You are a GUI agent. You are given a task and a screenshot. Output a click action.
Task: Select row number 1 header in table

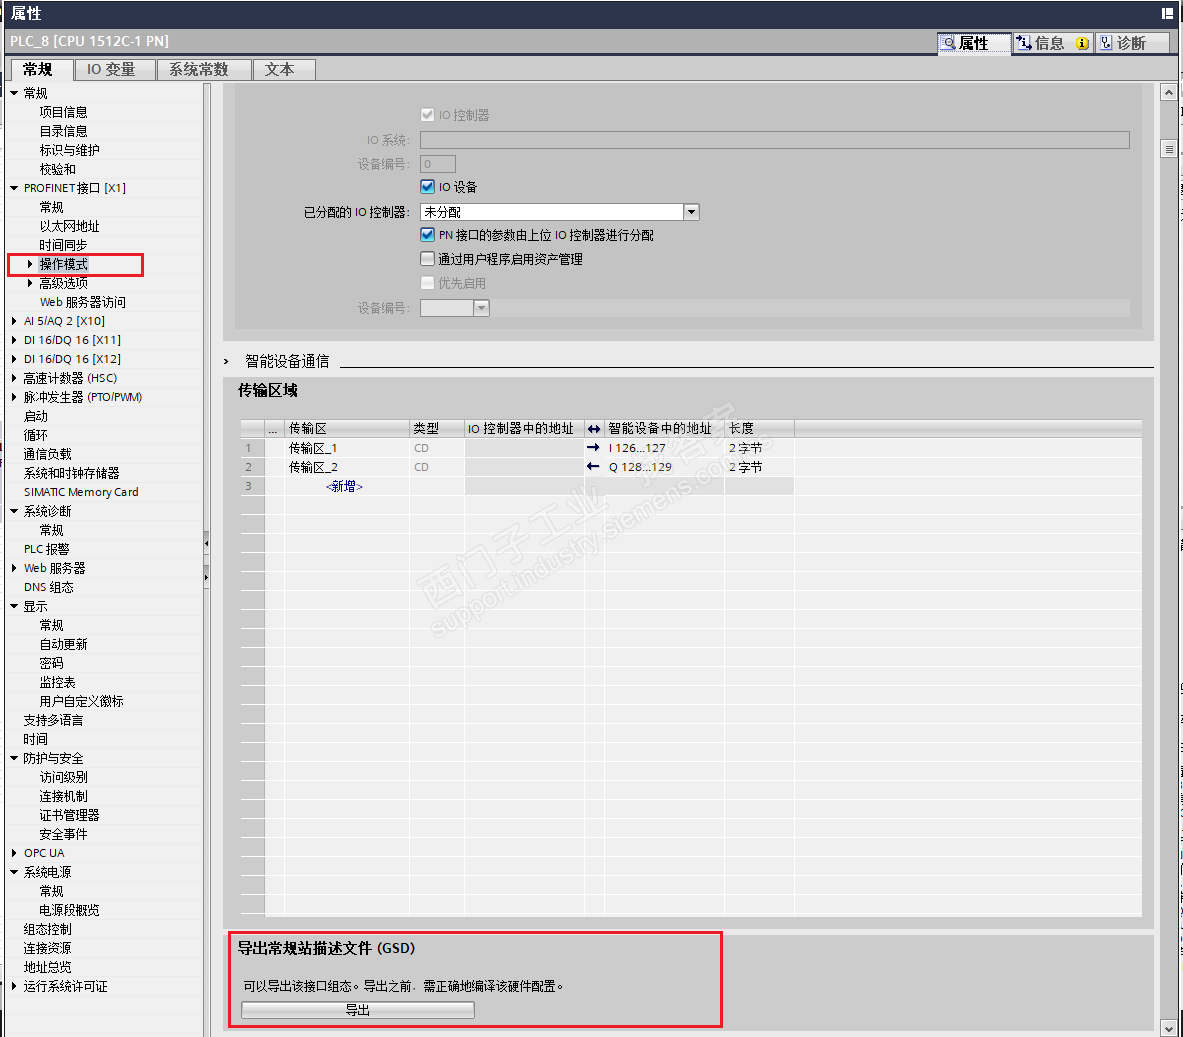tap(252, 448)
